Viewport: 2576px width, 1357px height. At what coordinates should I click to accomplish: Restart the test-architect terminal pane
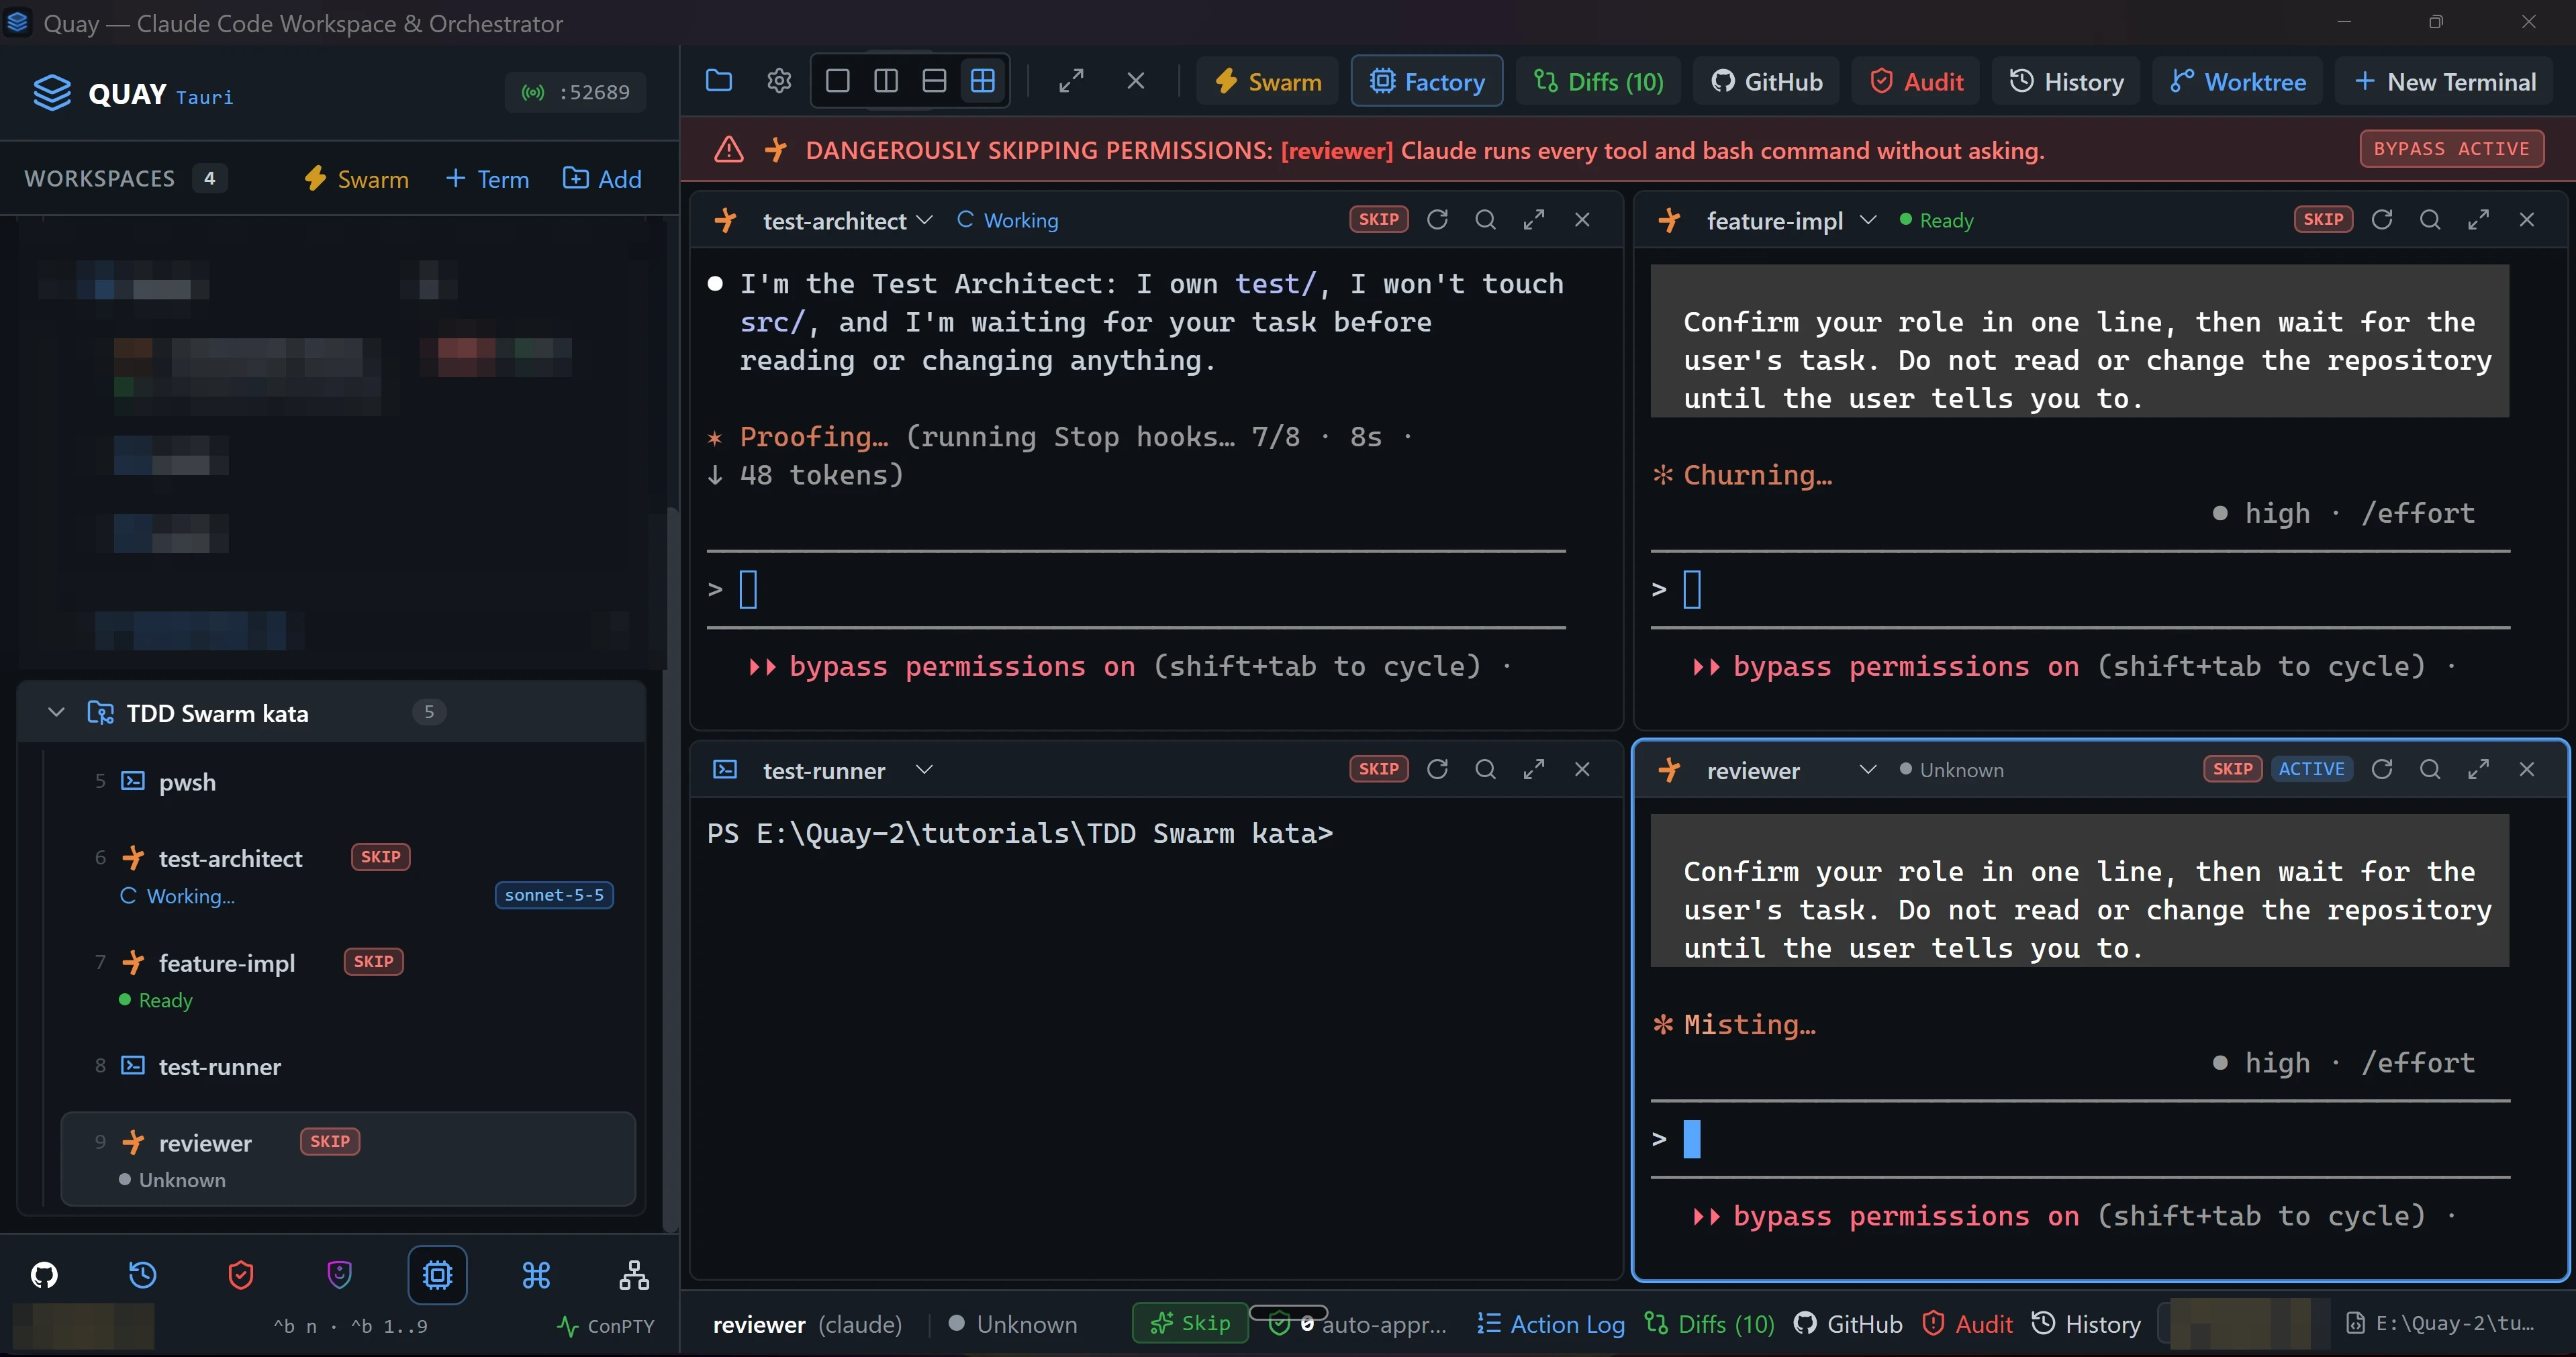pos(1437,220)
